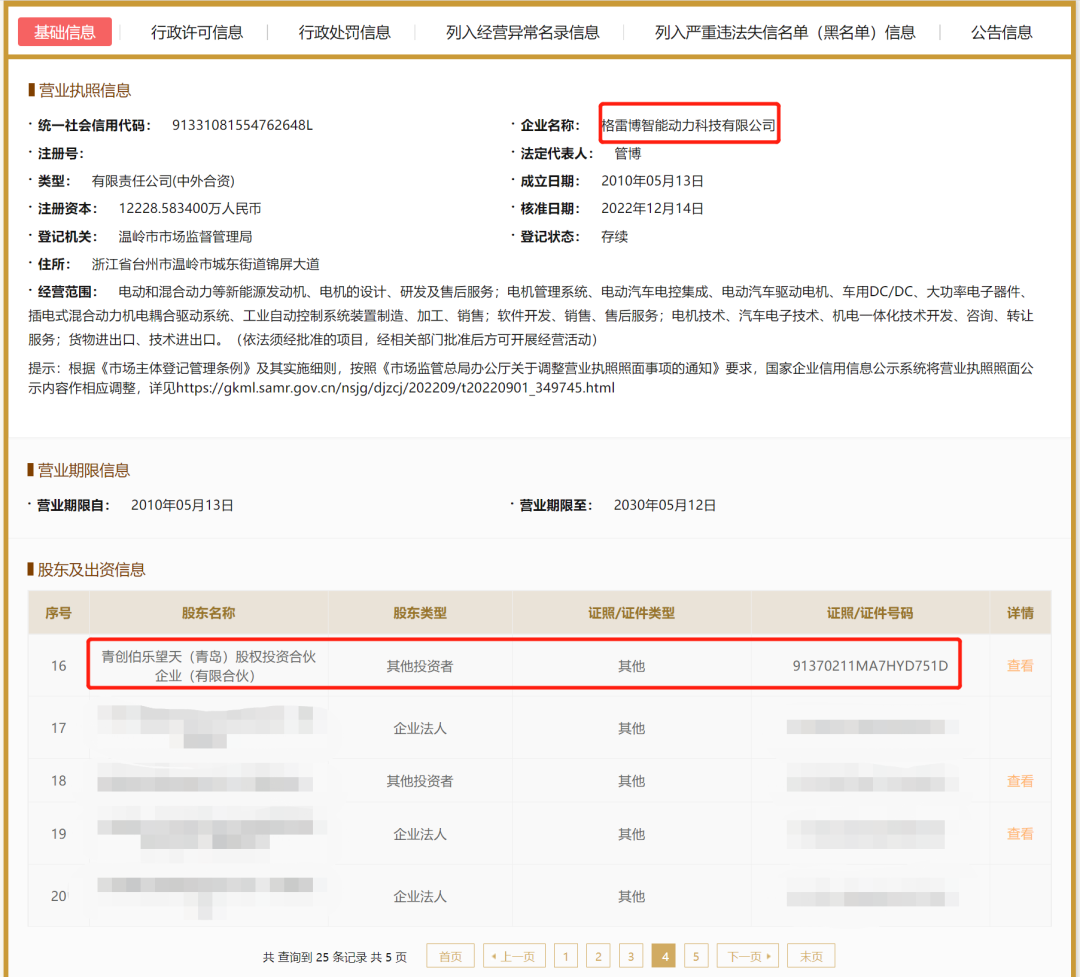Click the record count 共查询到 25 条记录
Viewport: 1080px width, 977px height.
[x=315, y=956]
